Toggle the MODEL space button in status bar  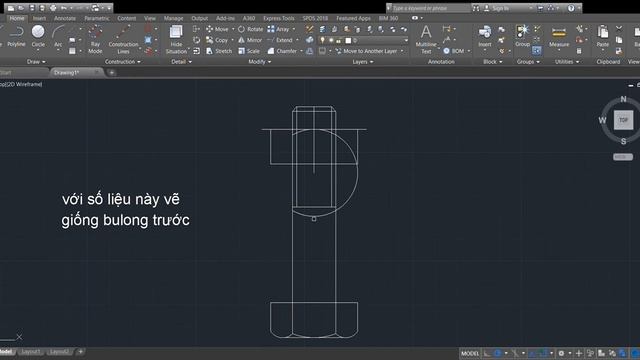tap(470, 353)
